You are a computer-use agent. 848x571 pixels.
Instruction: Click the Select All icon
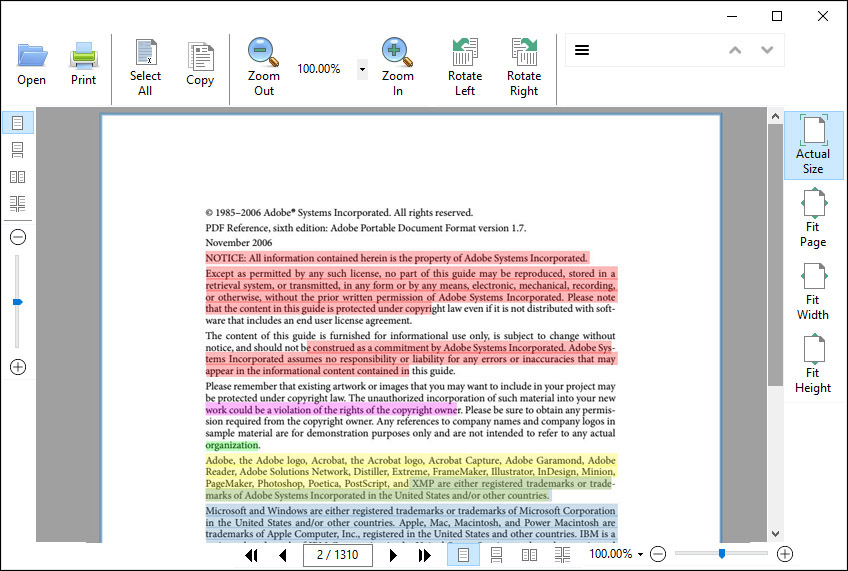point(145,55)
